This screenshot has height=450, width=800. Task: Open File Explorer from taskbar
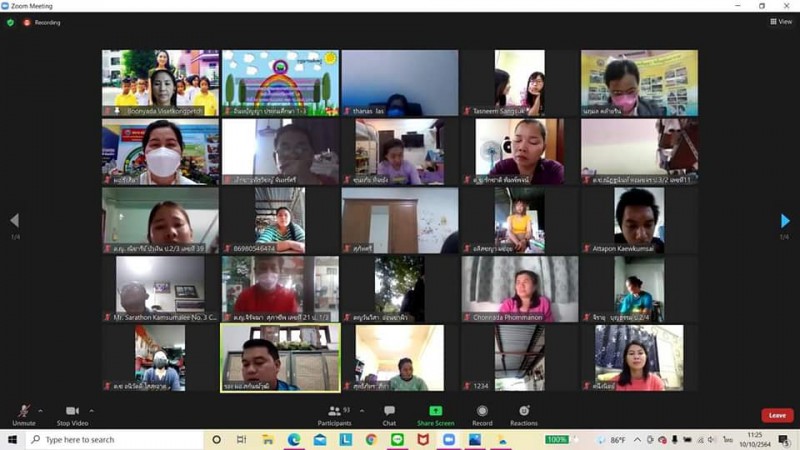pyautogui.click(x=268, y=439)
